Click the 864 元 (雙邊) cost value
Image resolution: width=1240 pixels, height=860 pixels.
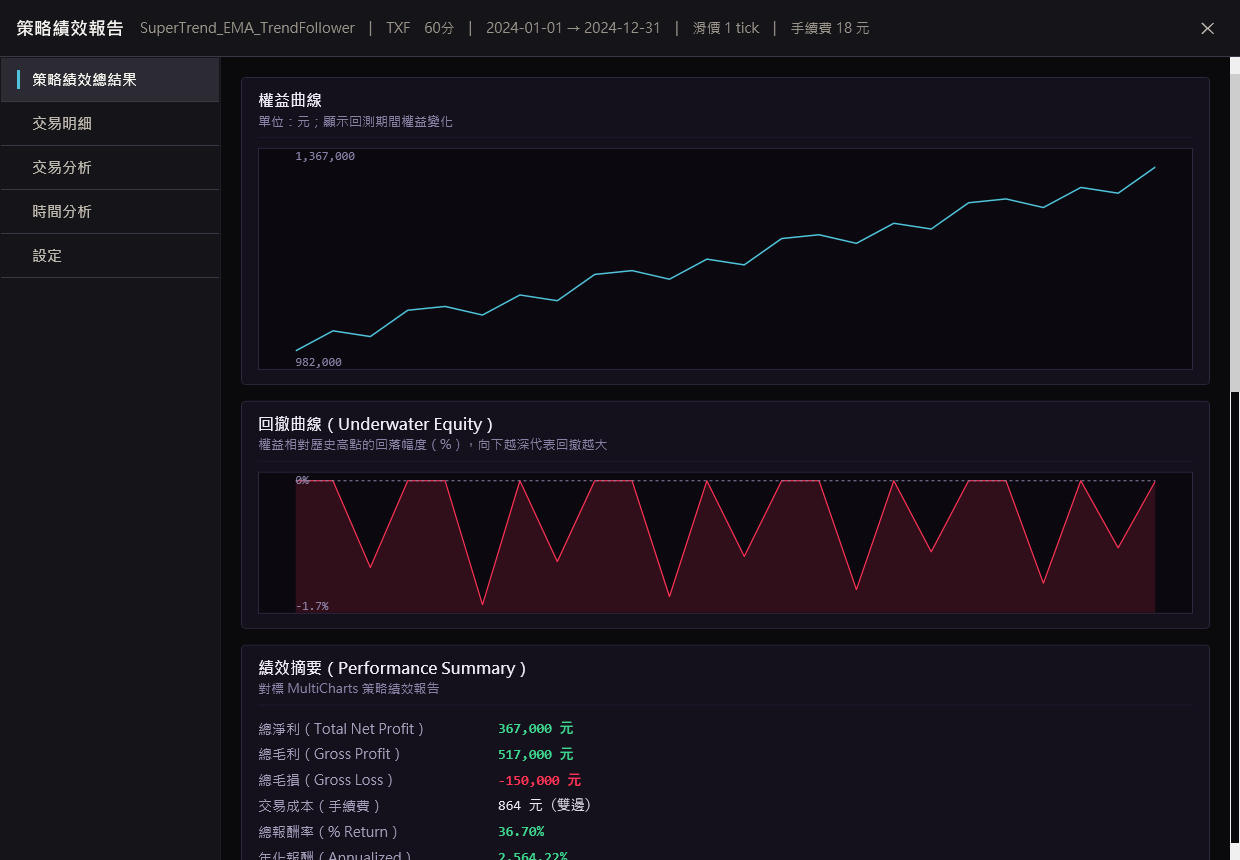coord(547,805)
